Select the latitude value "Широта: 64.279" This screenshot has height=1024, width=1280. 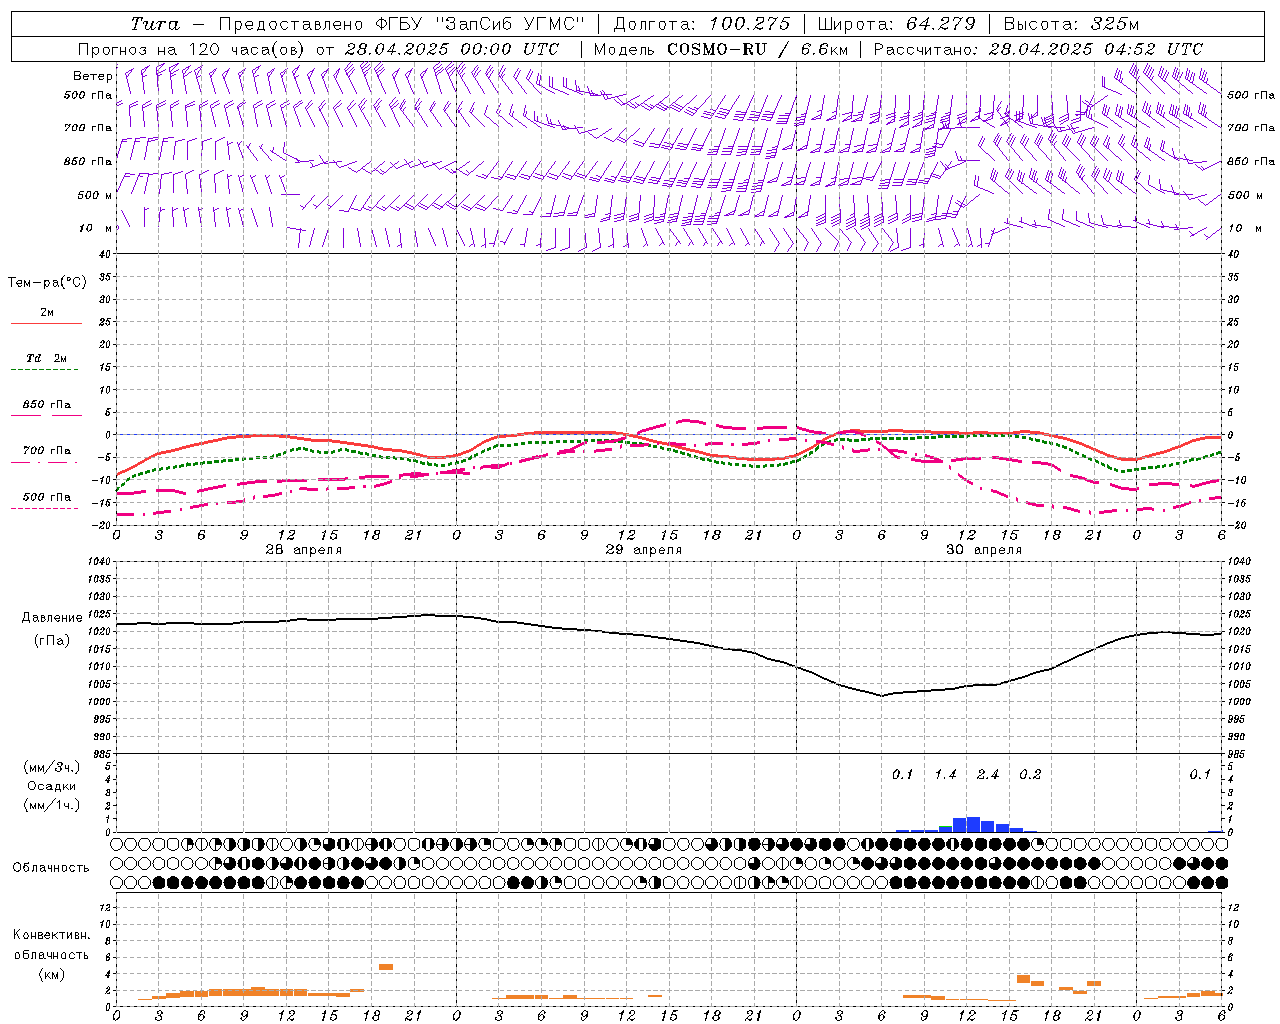tap(896, 24)
